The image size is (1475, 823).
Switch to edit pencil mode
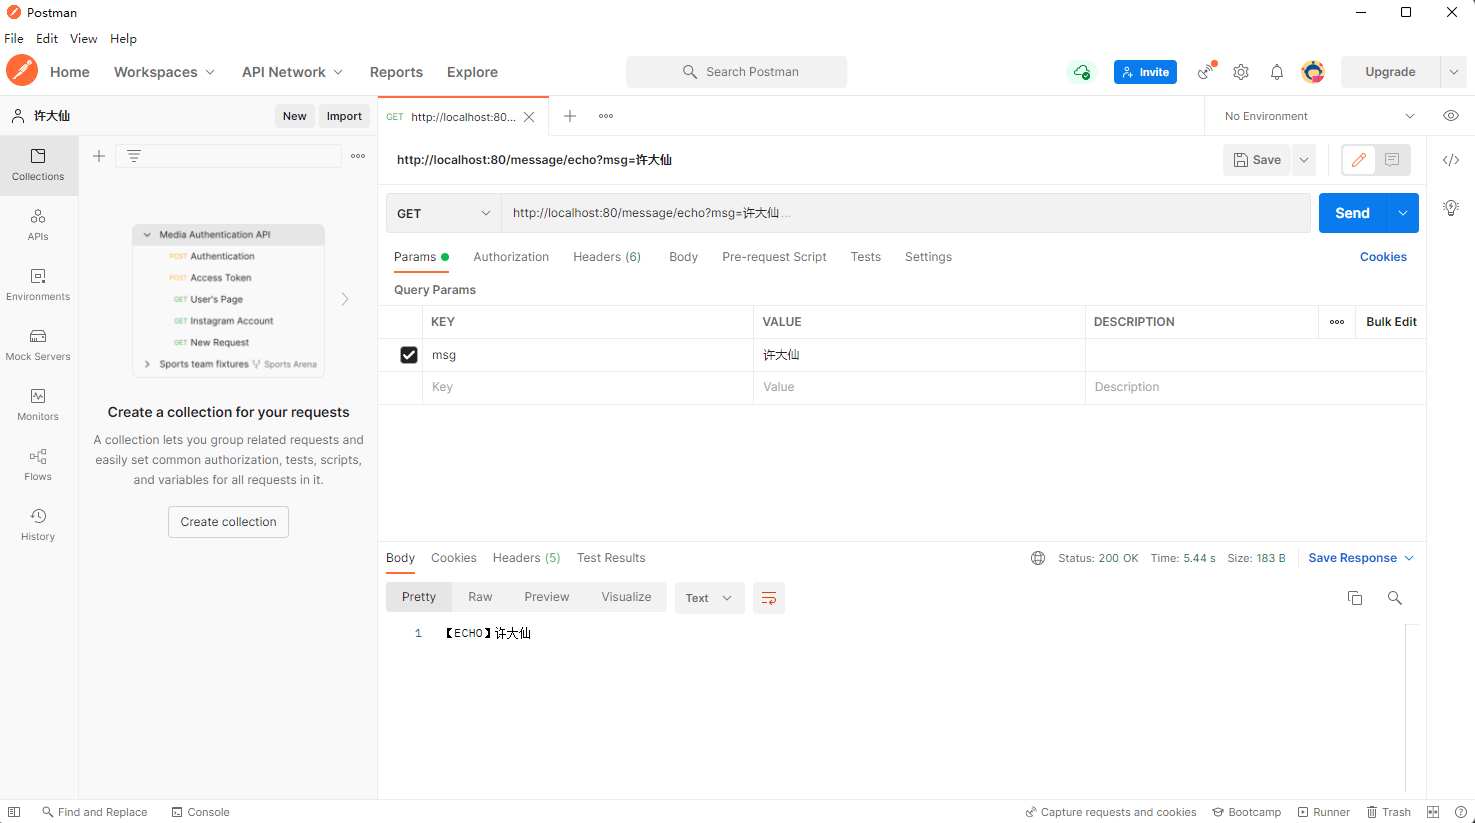tap(1358, 160)
